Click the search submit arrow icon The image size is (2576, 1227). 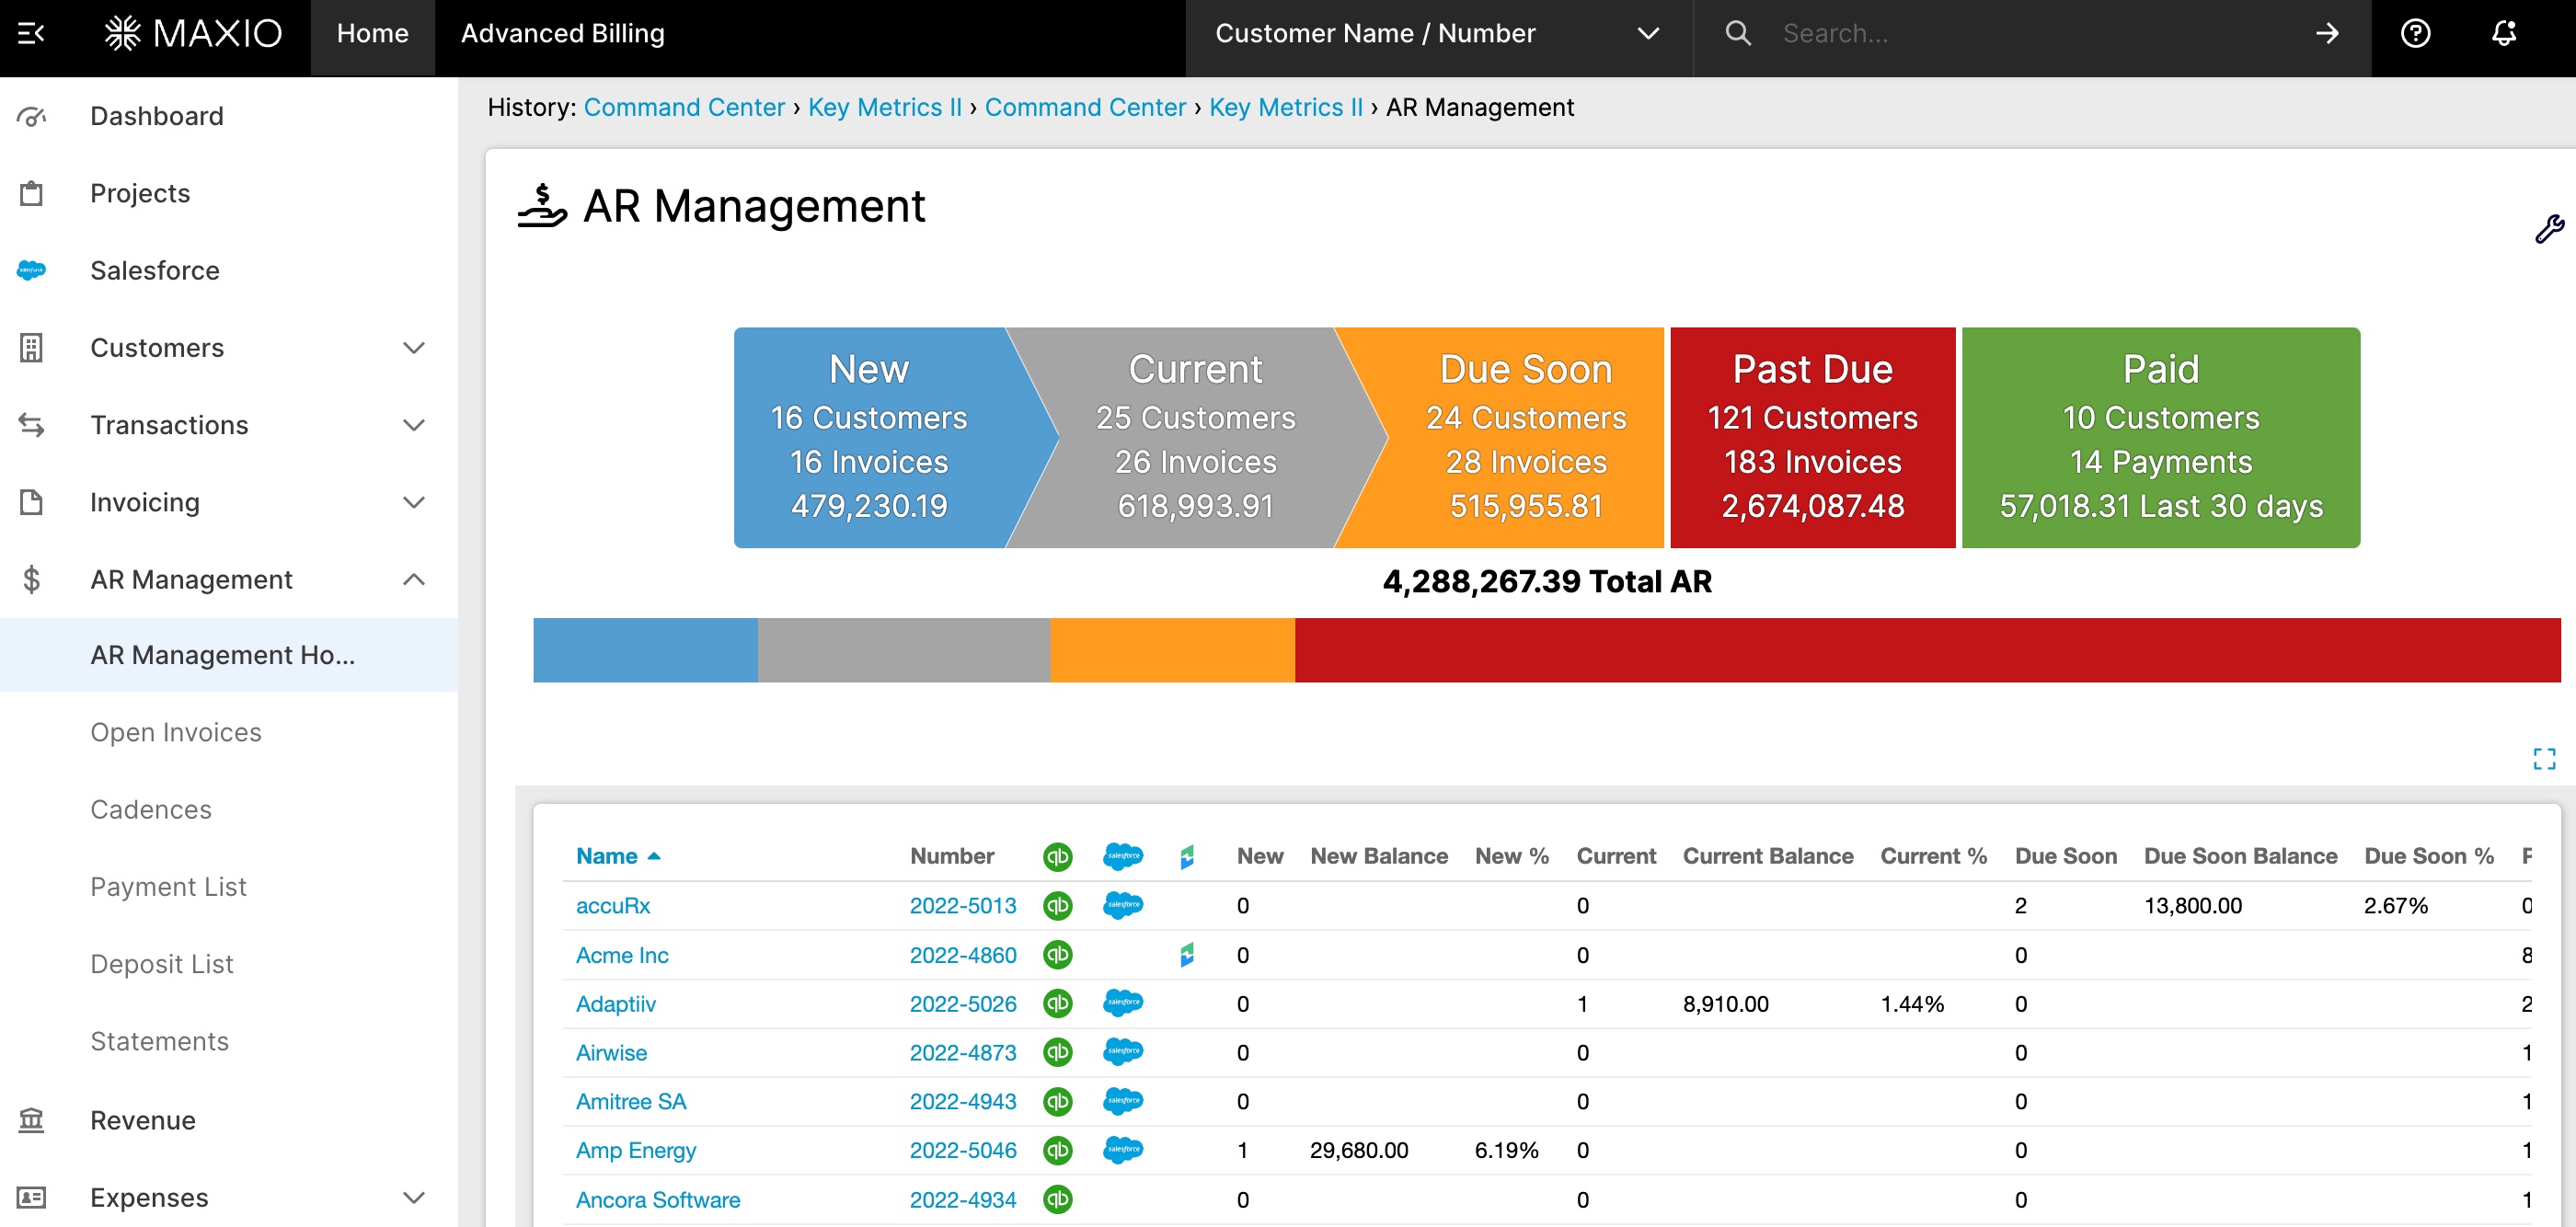click(2327, 34)
